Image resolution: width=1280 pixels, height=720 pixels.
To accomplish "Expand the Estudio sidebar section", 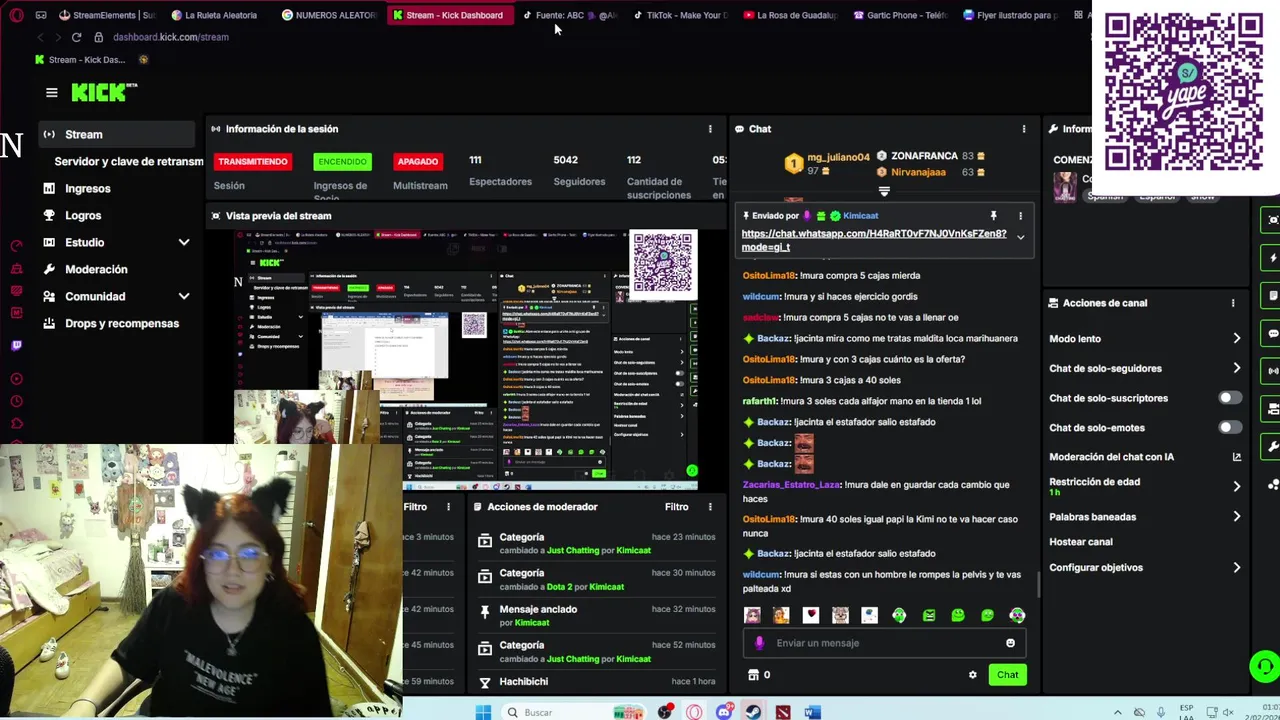I will click(x=184, y=242).
